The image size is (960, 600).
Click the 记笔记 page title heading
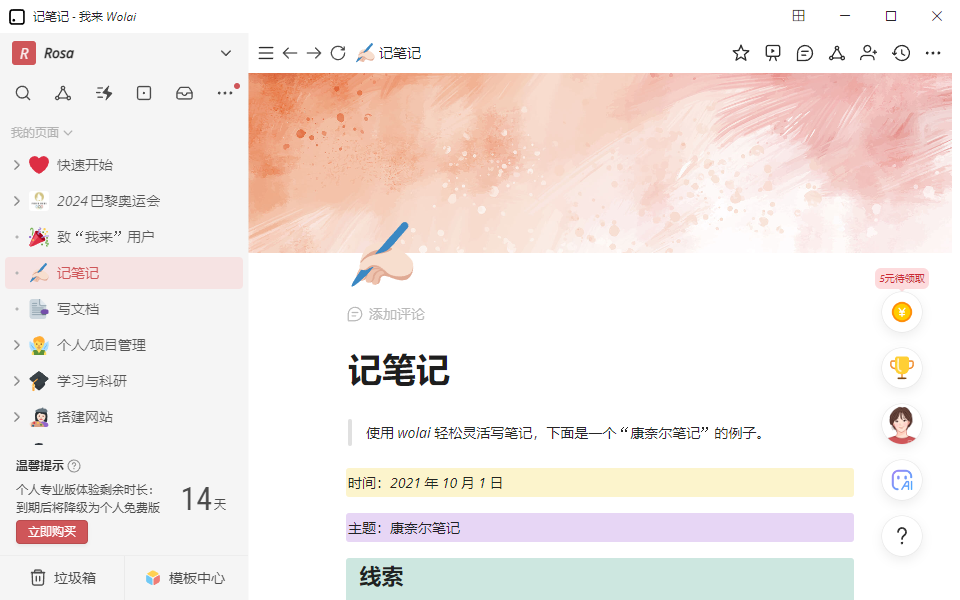click(399, 370)
